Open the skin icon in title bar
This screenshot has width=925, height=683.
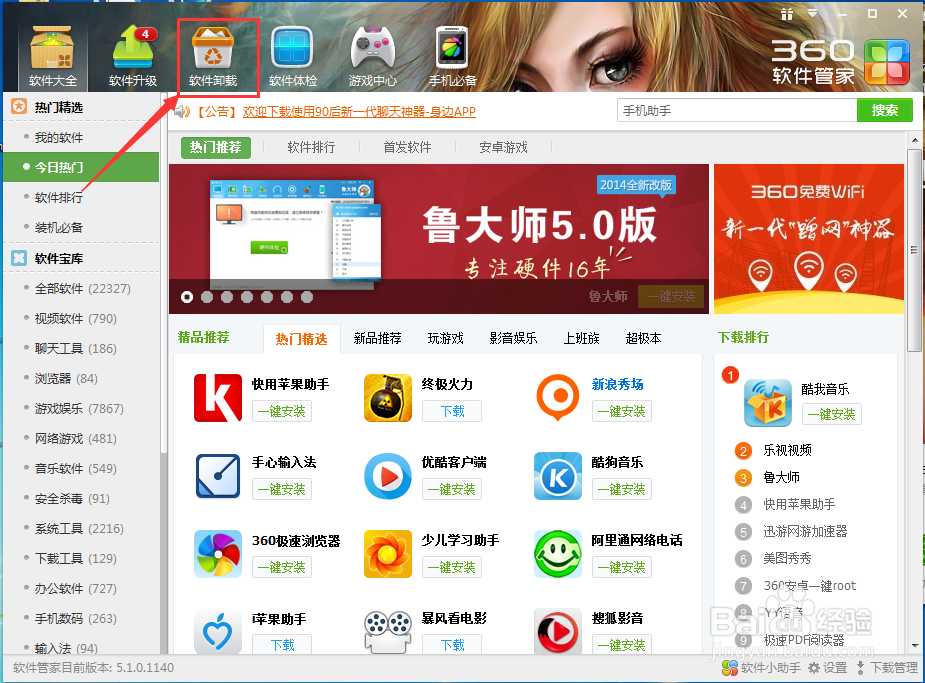point(786,14)
